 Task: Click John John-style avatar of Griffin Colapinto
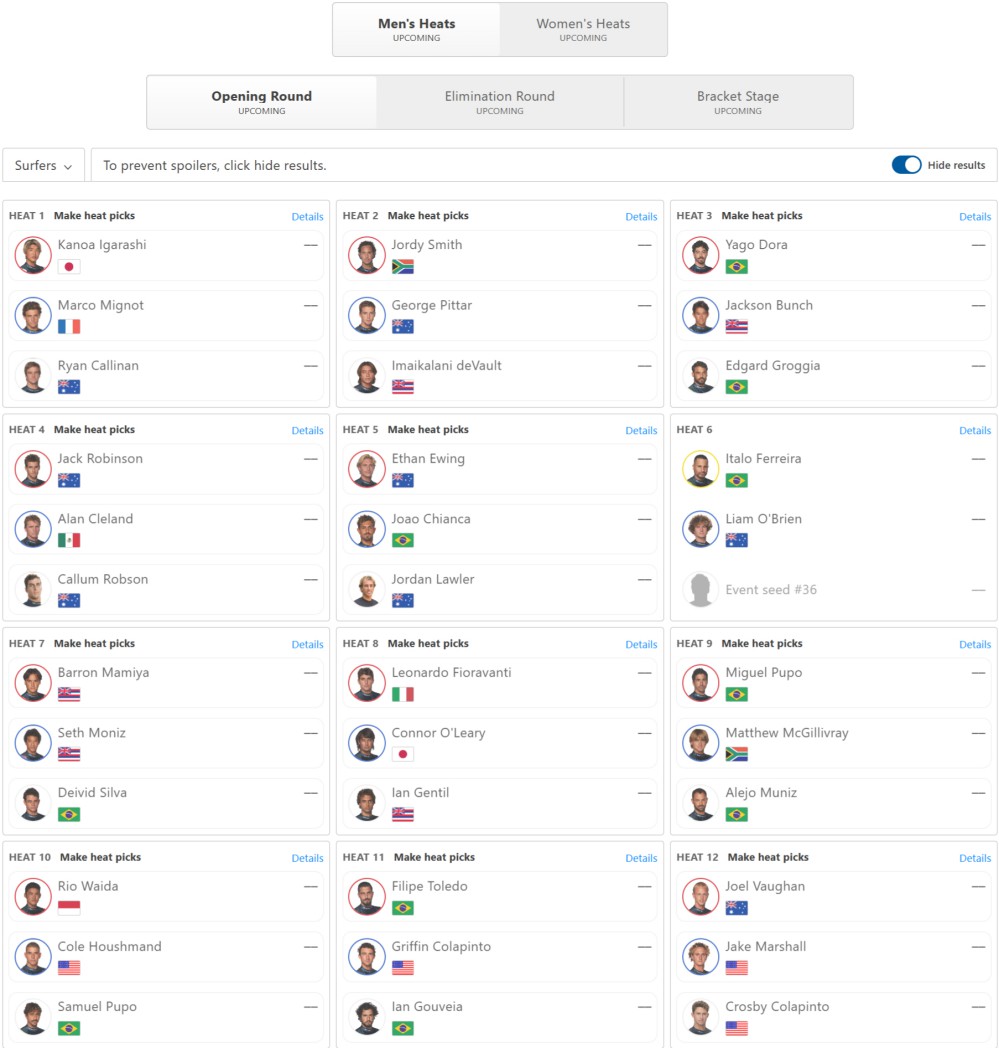pos(367,957)
